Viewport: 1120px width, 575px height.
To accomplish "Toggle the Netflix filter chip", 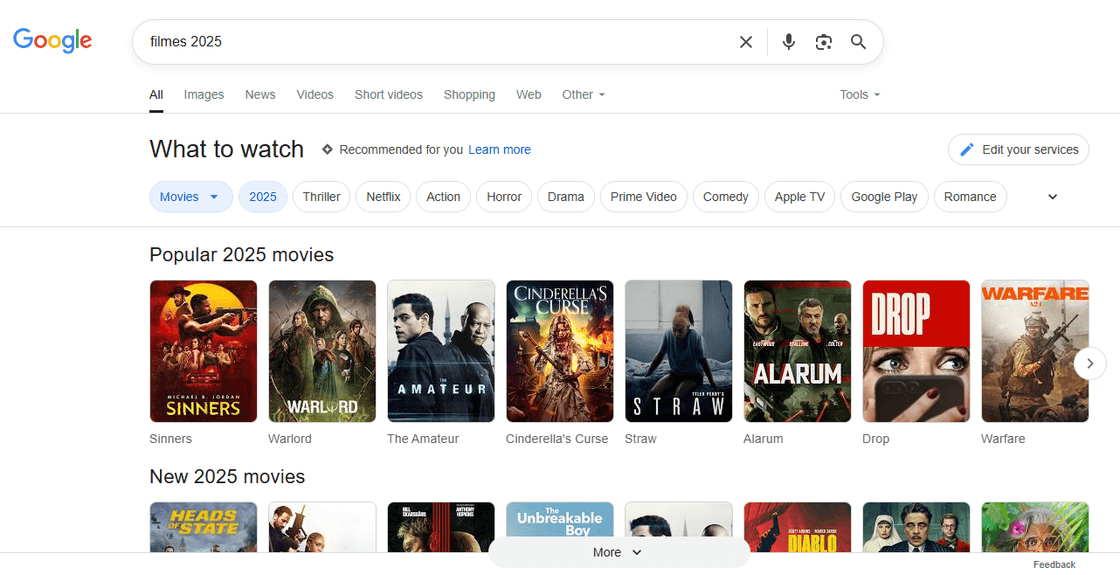I will (384, 196).
